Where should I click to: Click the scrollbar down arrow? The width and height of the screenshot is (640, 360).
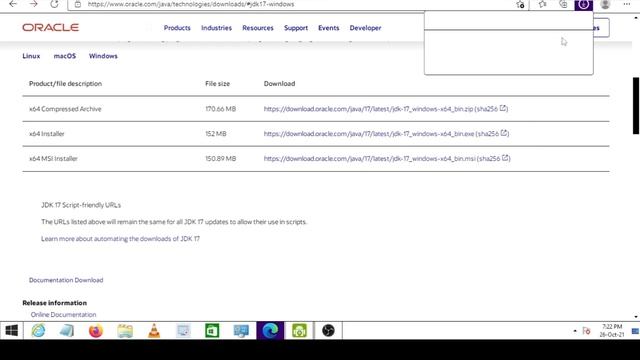[636, 317]
